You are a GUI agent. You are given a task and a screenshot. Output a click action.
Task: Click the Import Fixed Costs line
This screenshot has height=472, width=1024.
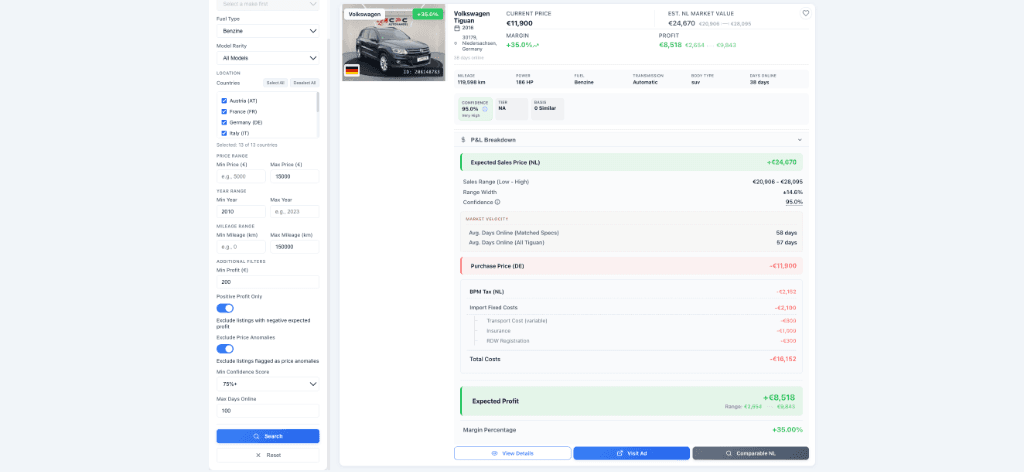pyautogui.click(x=632, y=307)
